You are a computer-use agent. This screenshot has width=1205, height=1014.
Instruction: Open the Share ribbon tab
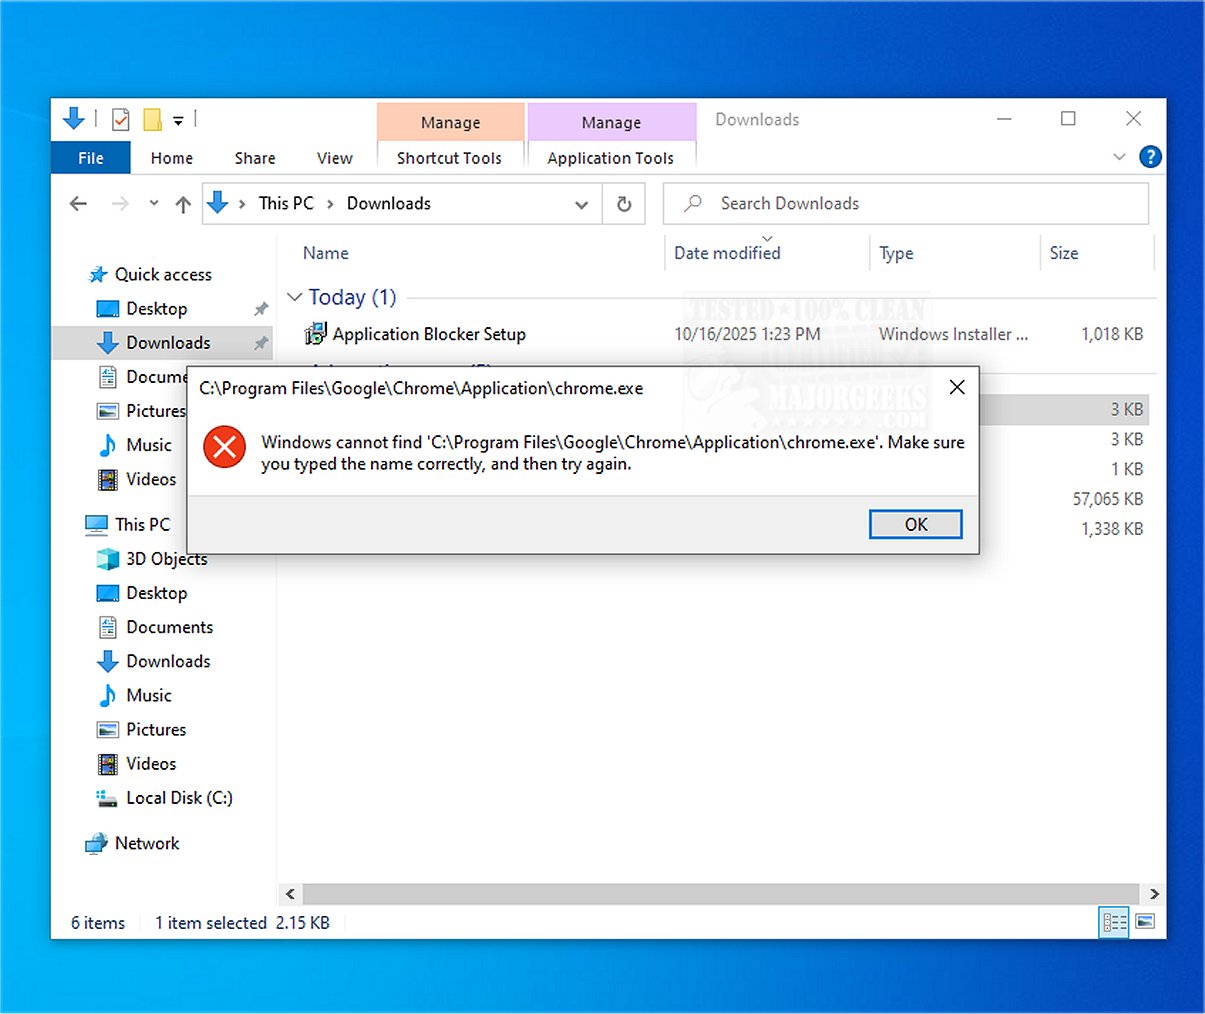click(255, 158)
